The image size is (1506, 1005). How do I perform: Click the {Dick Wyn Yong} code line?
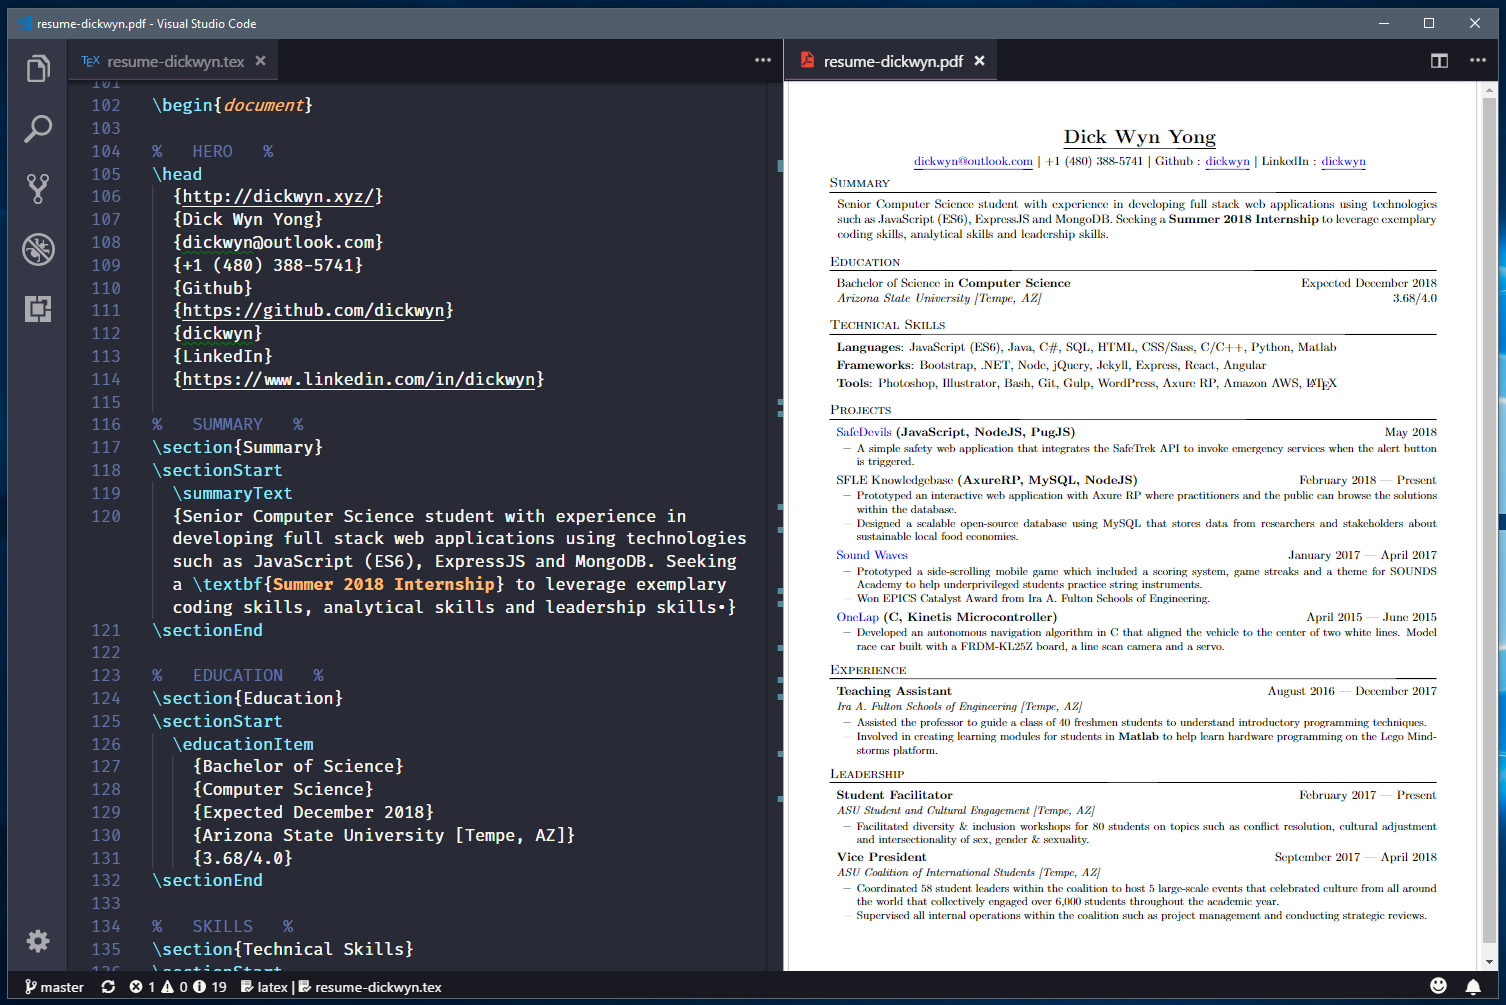248,219
